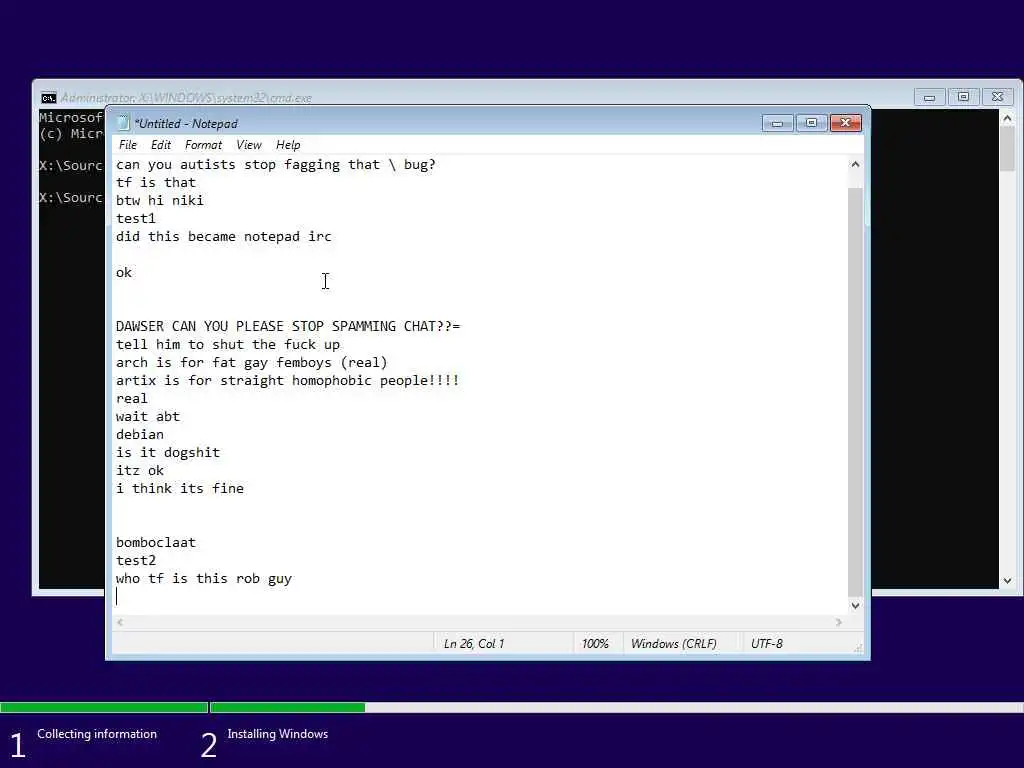Click the line 'wait abt'
Viewport: 1024px width, 768px height.
coord(148,417)
